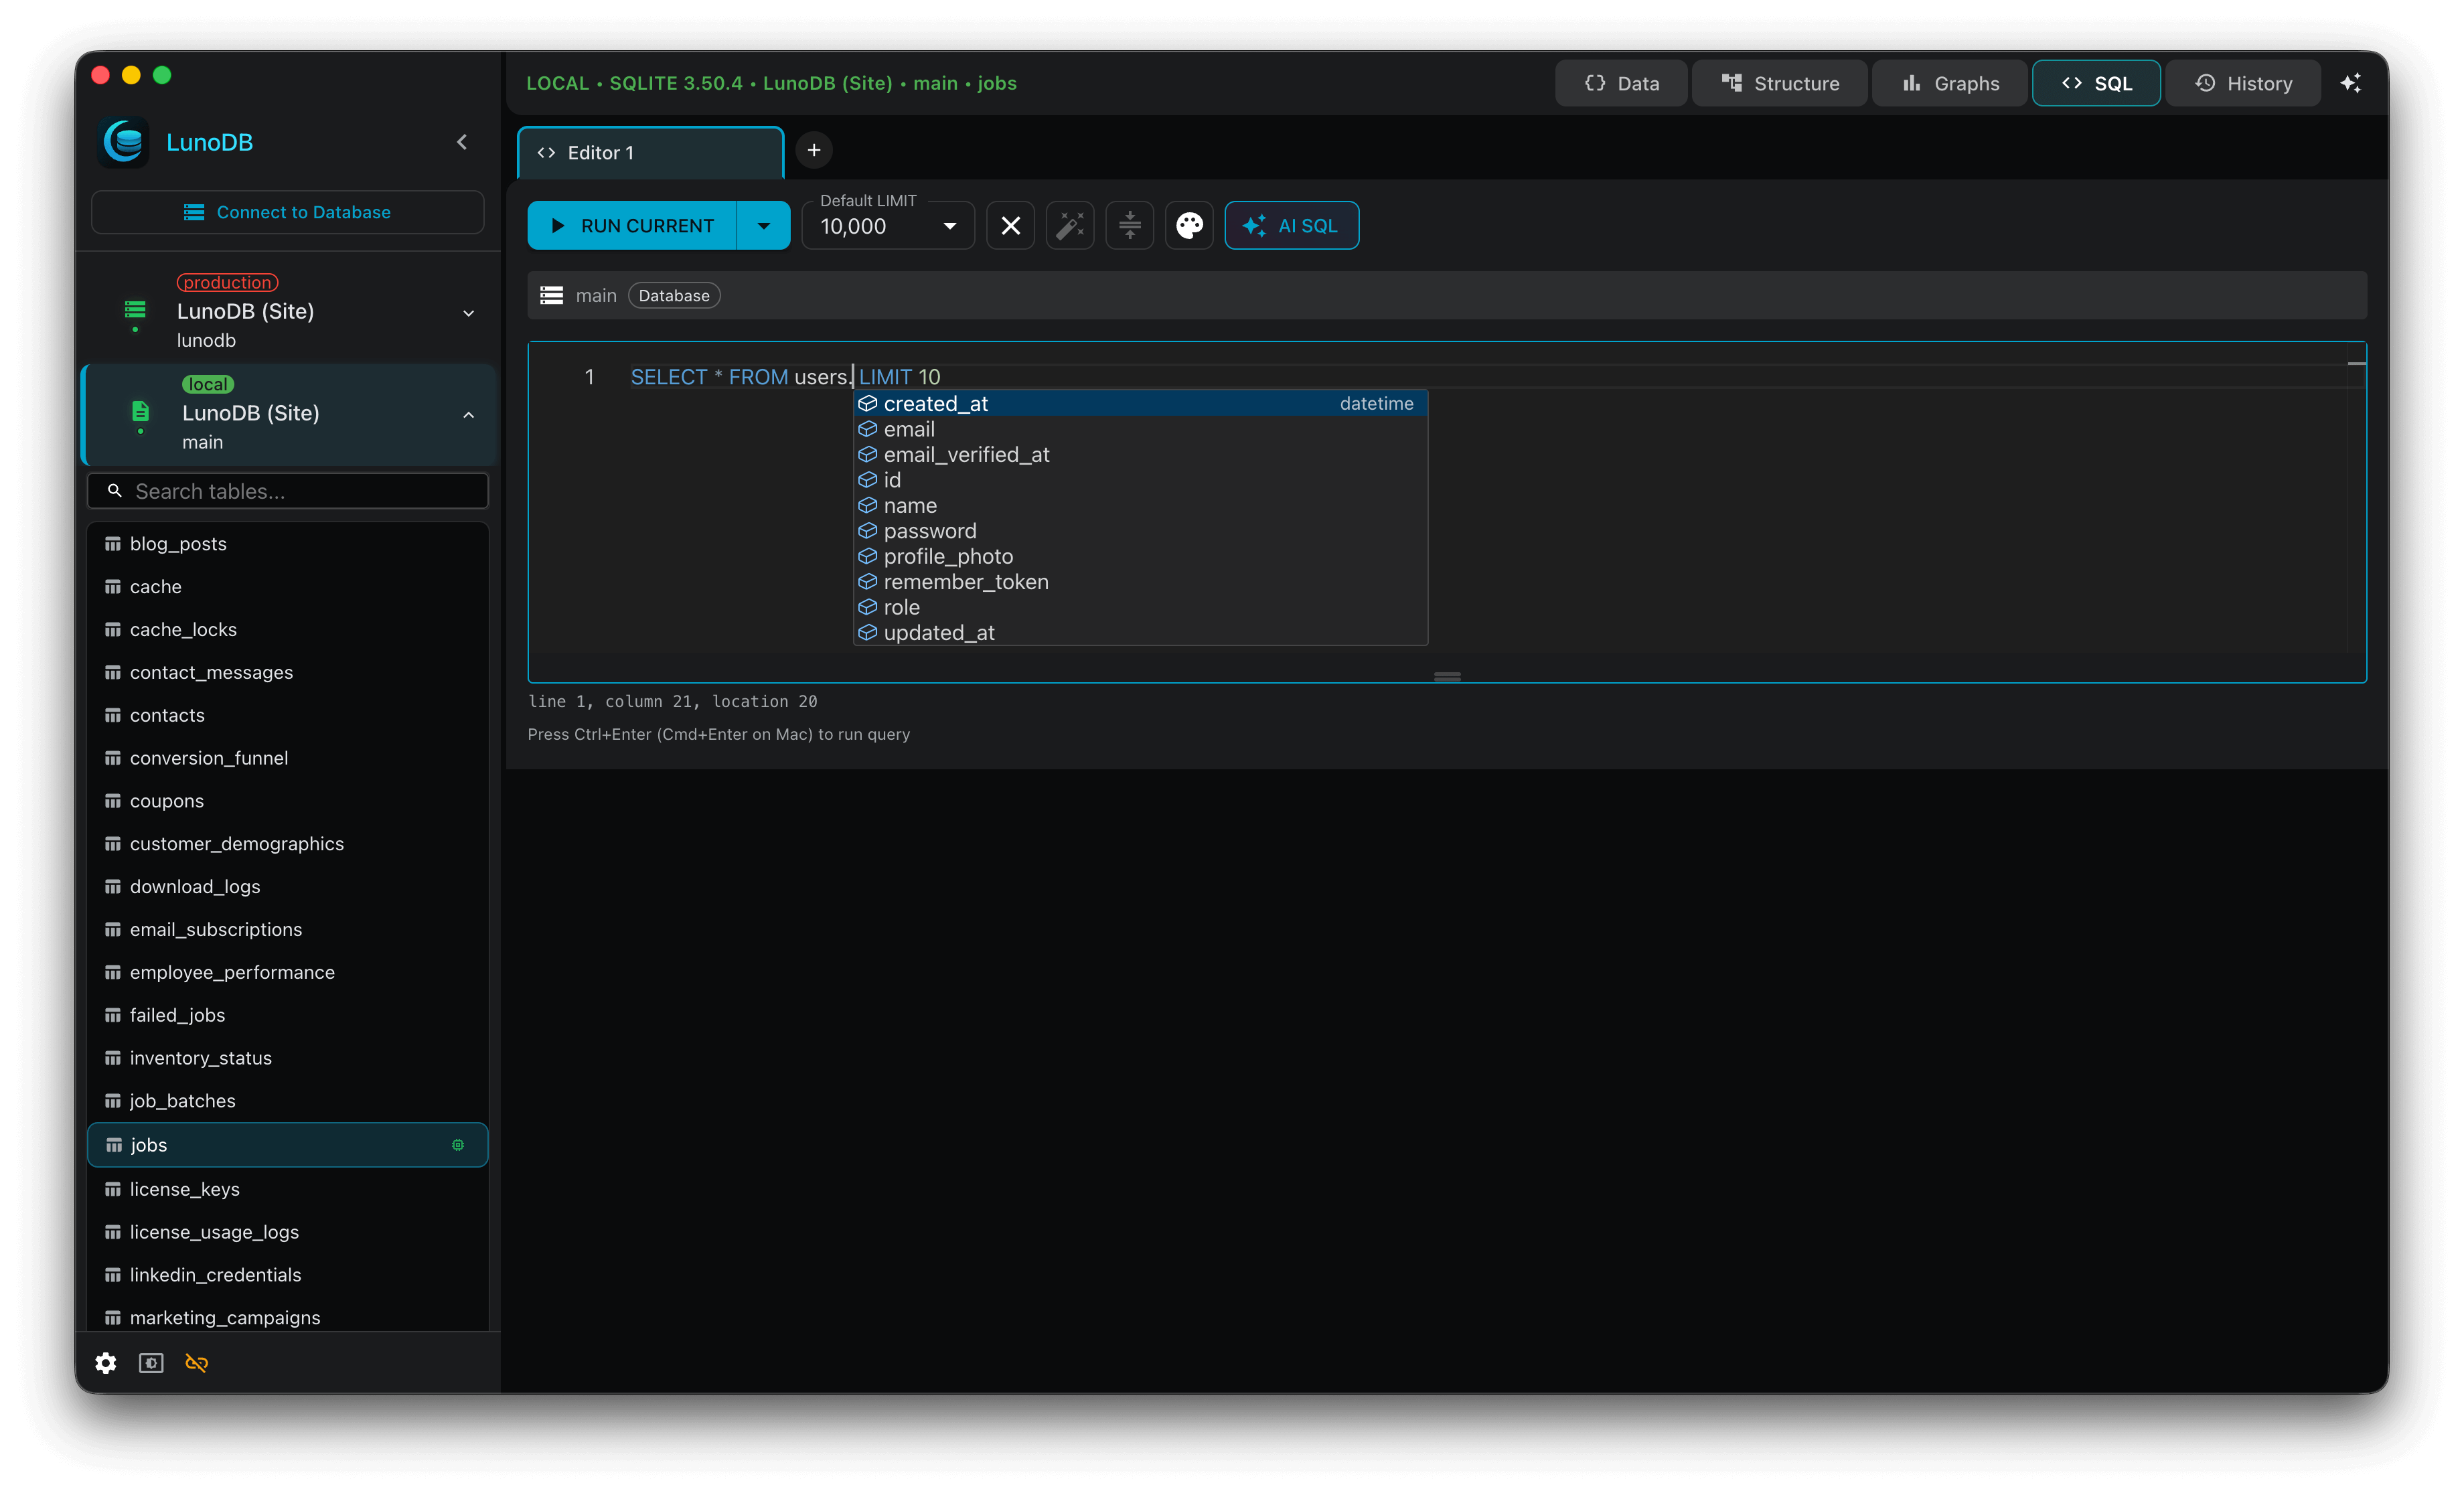Open the license_usage_logs table
2464x1493 pixels.
pyautogui.click(x=288, y=1232)
